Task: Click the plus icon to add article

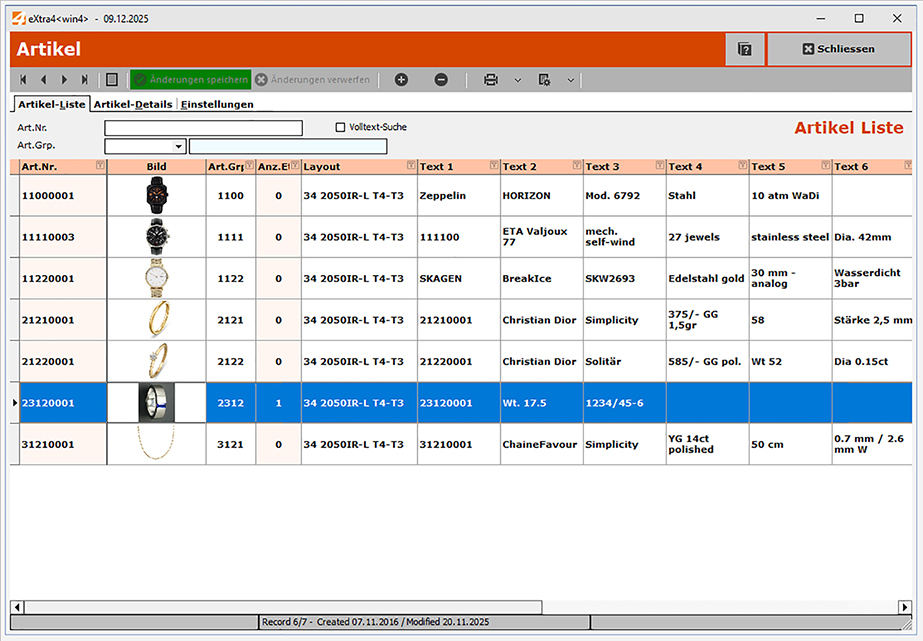Action: pos(401,80)
